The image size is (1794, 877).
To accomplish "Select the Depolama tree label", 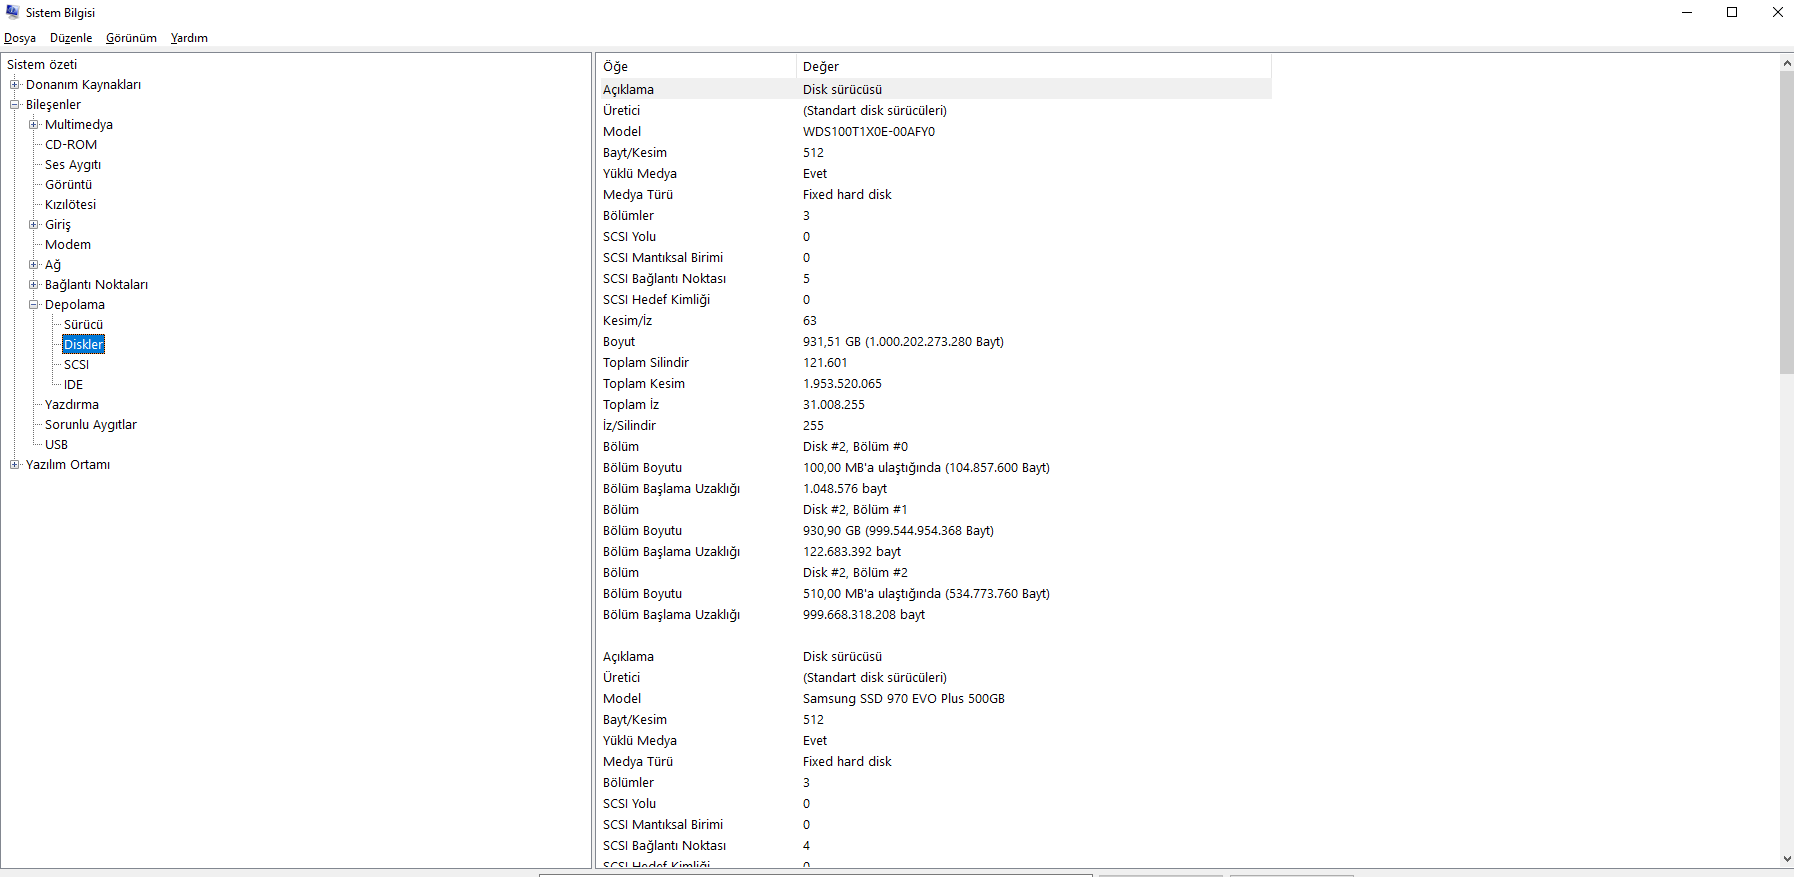I will [x=75, y=305].
